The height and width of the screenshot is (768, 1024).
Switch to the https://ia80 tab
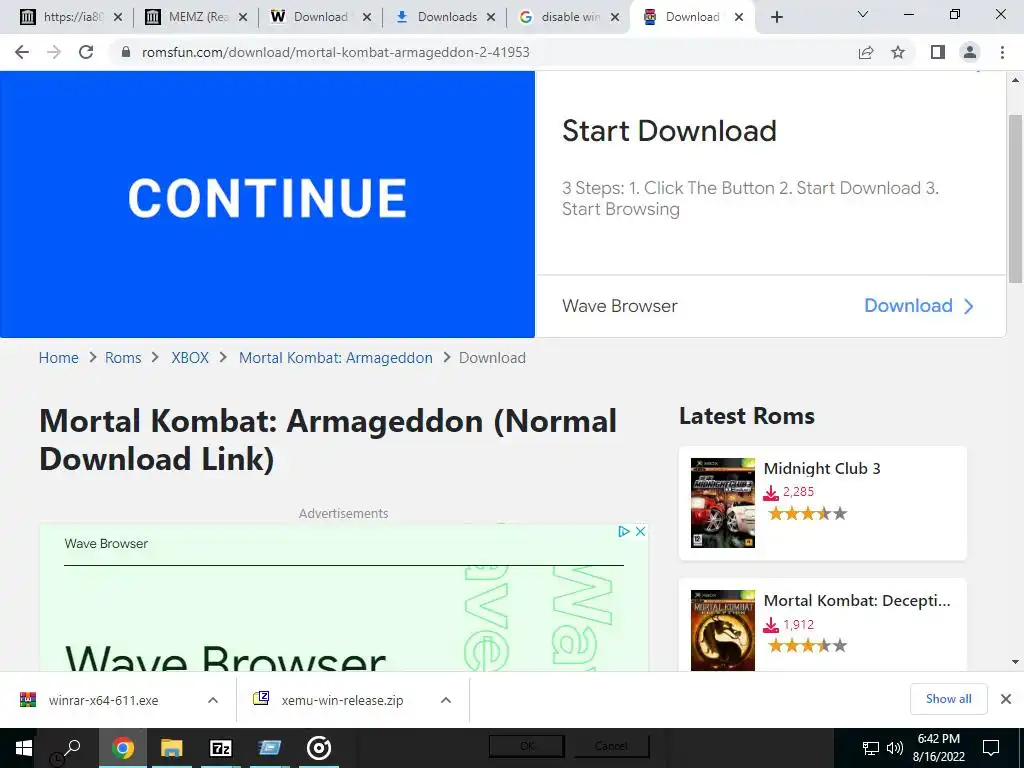[72, 17]
